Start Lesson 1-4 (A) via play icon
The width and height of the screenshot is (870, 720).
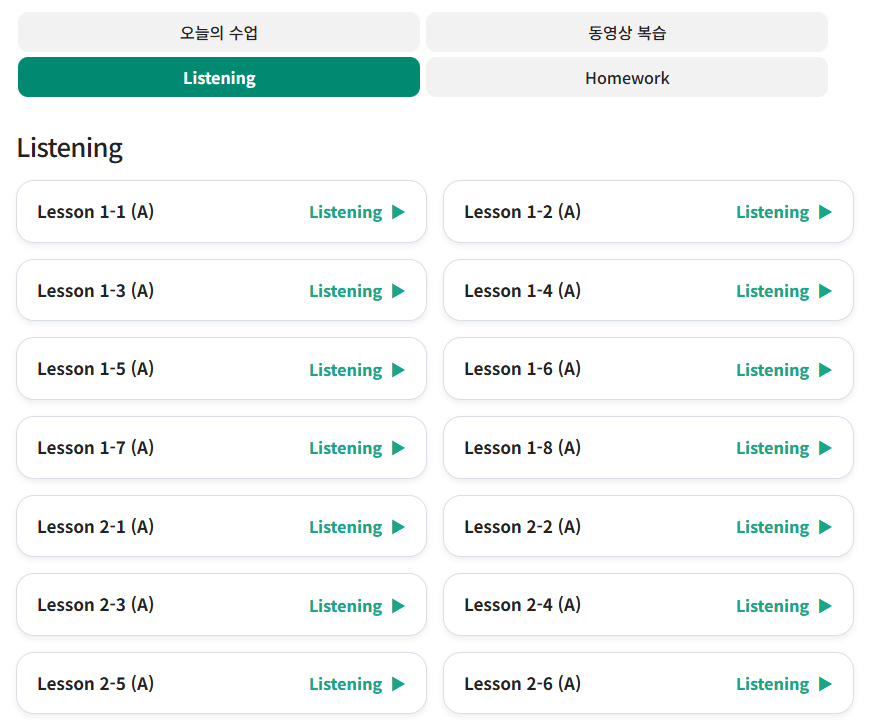pyautogui.click(x=826, y=291)
